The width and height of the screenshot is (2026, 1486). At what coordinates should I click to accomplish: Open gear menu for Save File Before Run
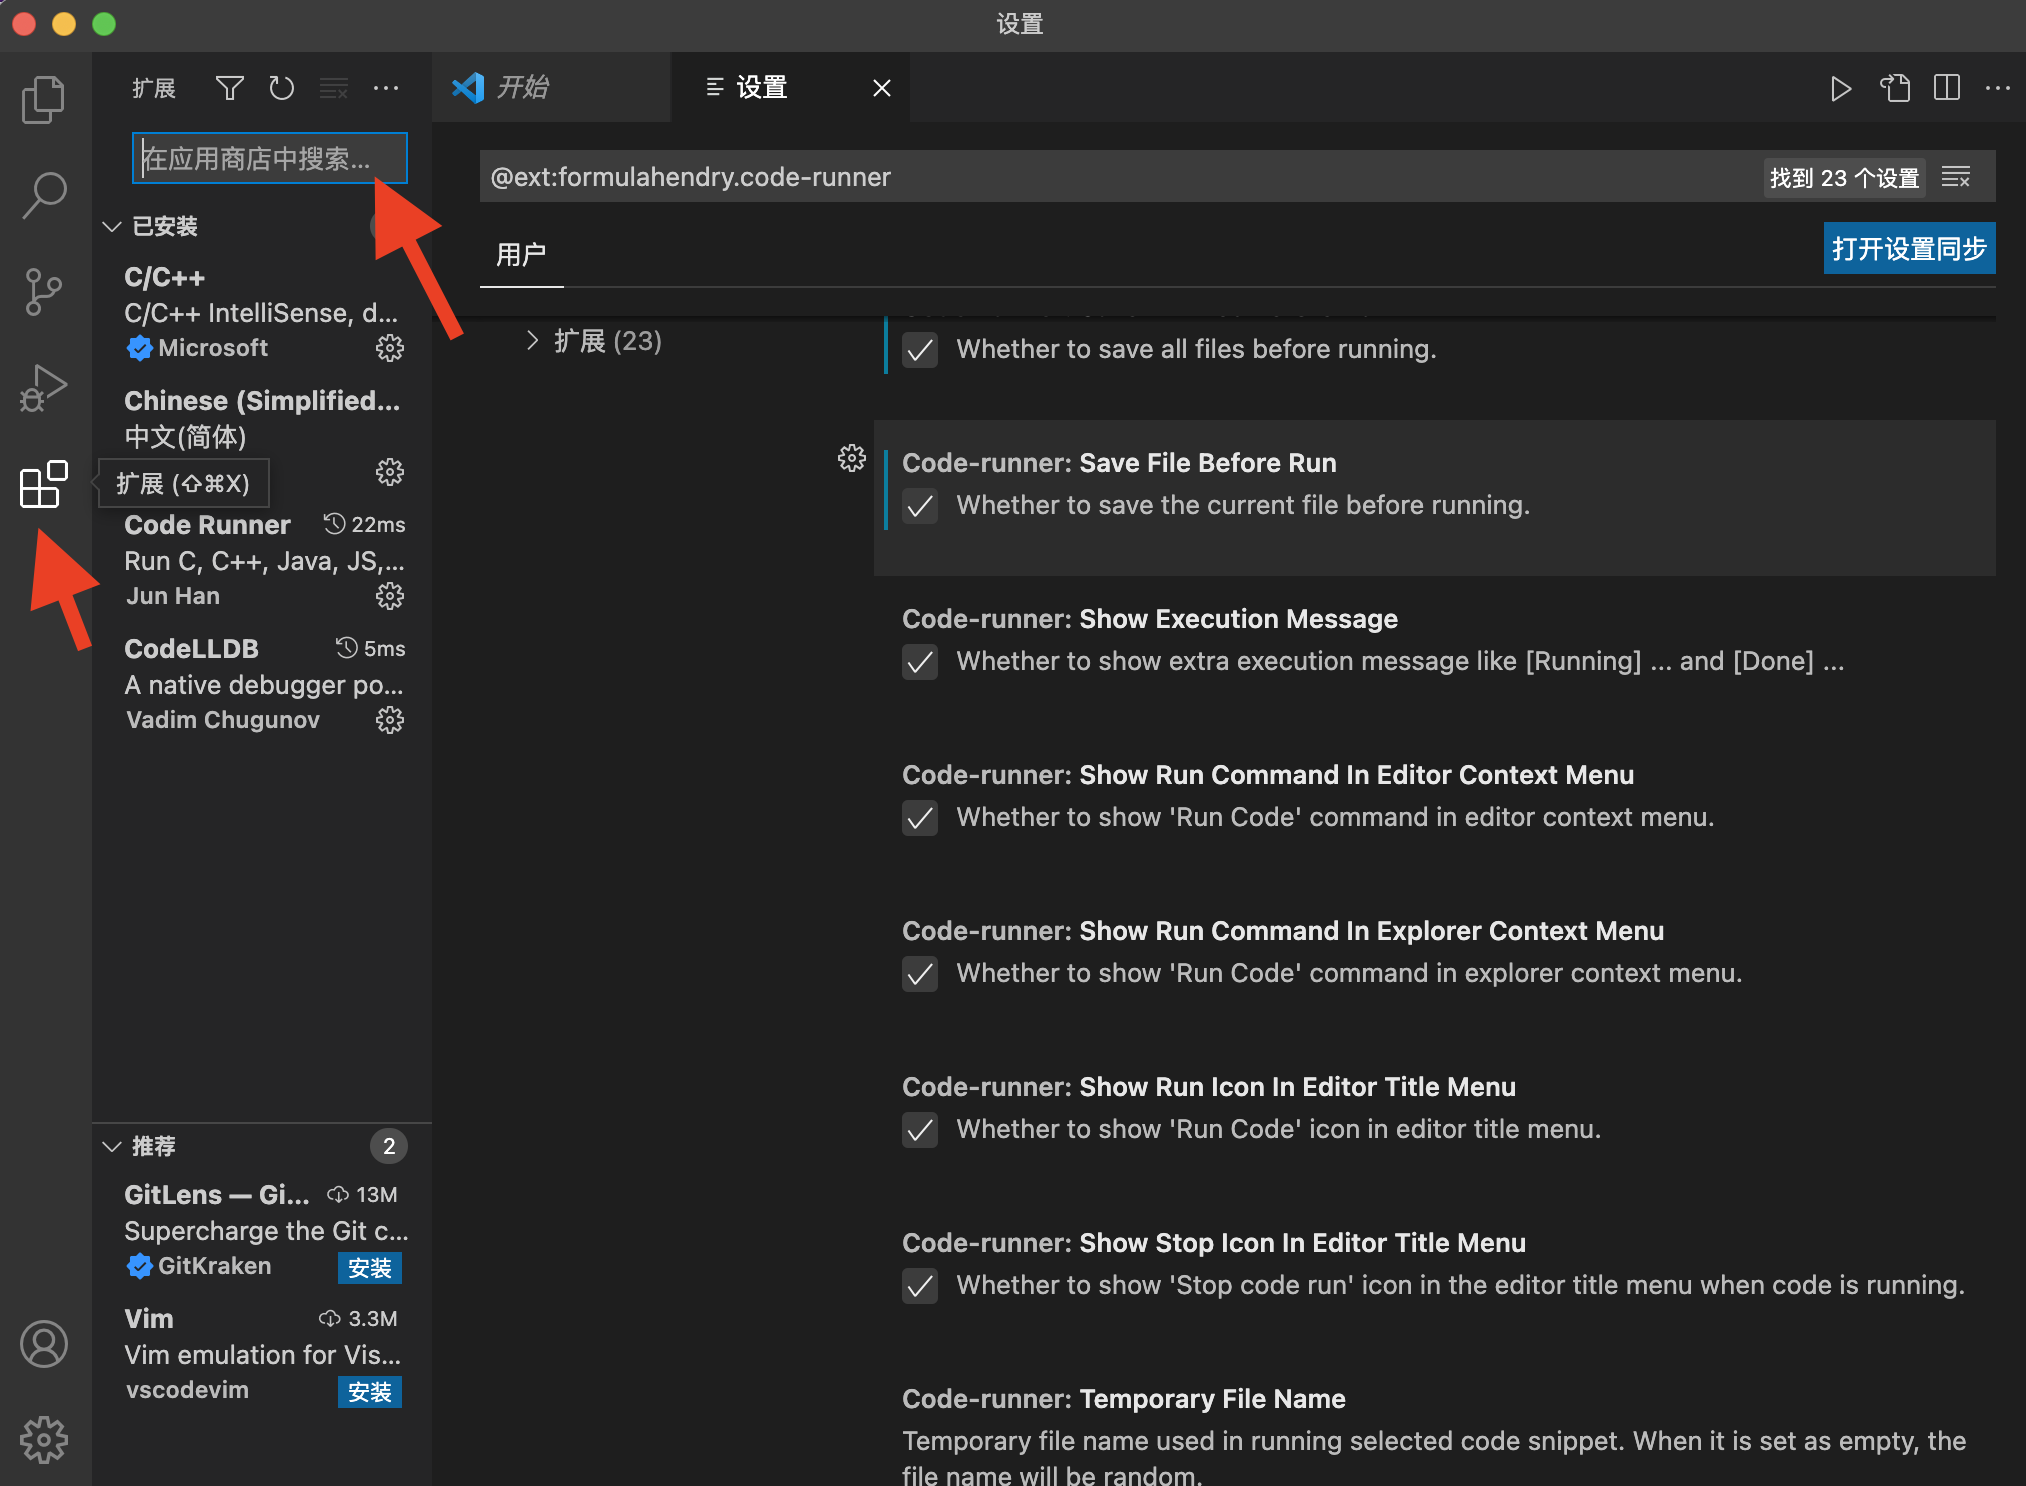click(x=852, y=458)
